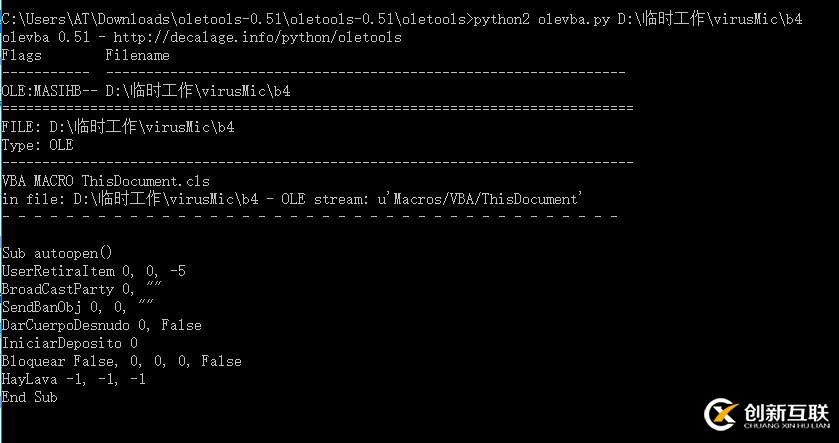Click the IniciarDeposito code line

click(x=69, y=343)
